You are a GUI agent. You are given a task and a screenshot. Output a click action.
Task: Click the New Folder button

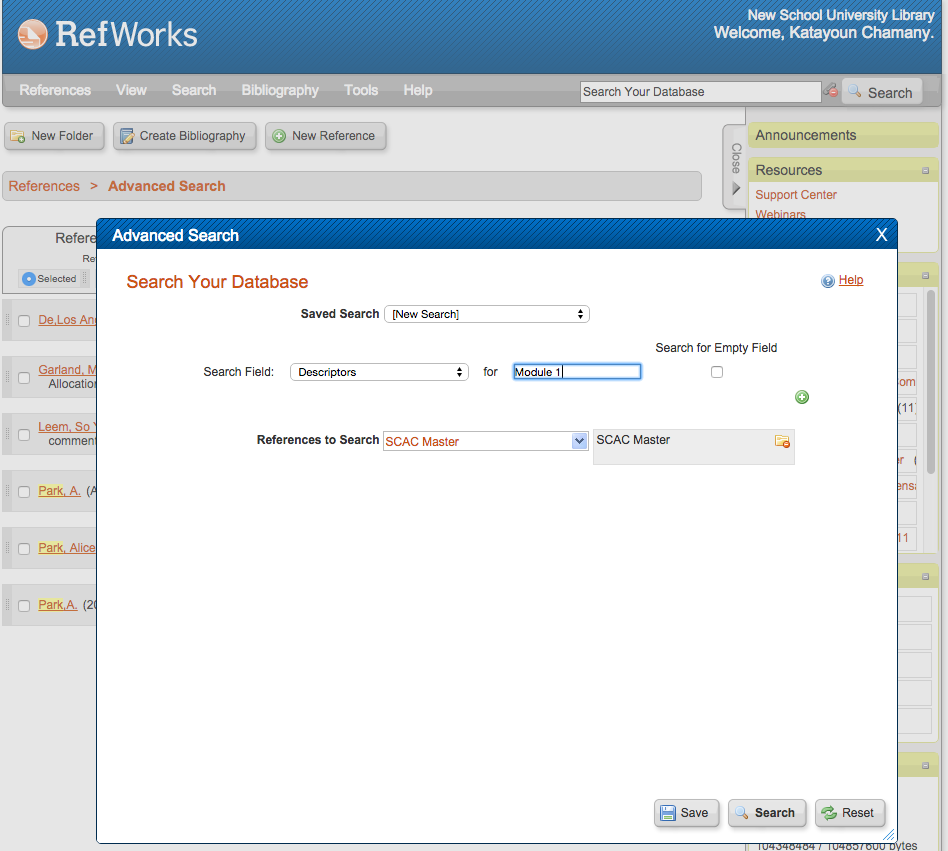pos(54,136)
